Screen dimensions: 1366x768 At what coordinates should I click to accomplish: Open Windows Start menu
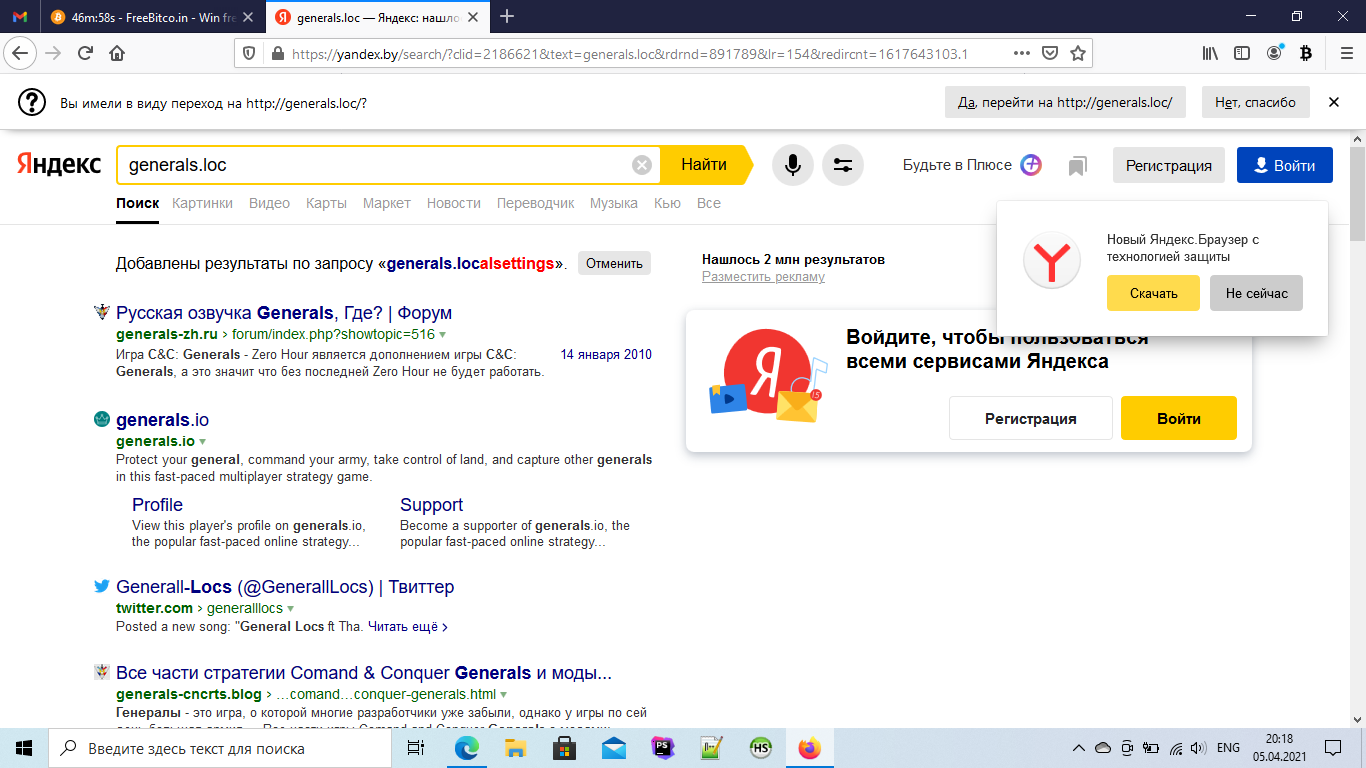click(24, 748)
